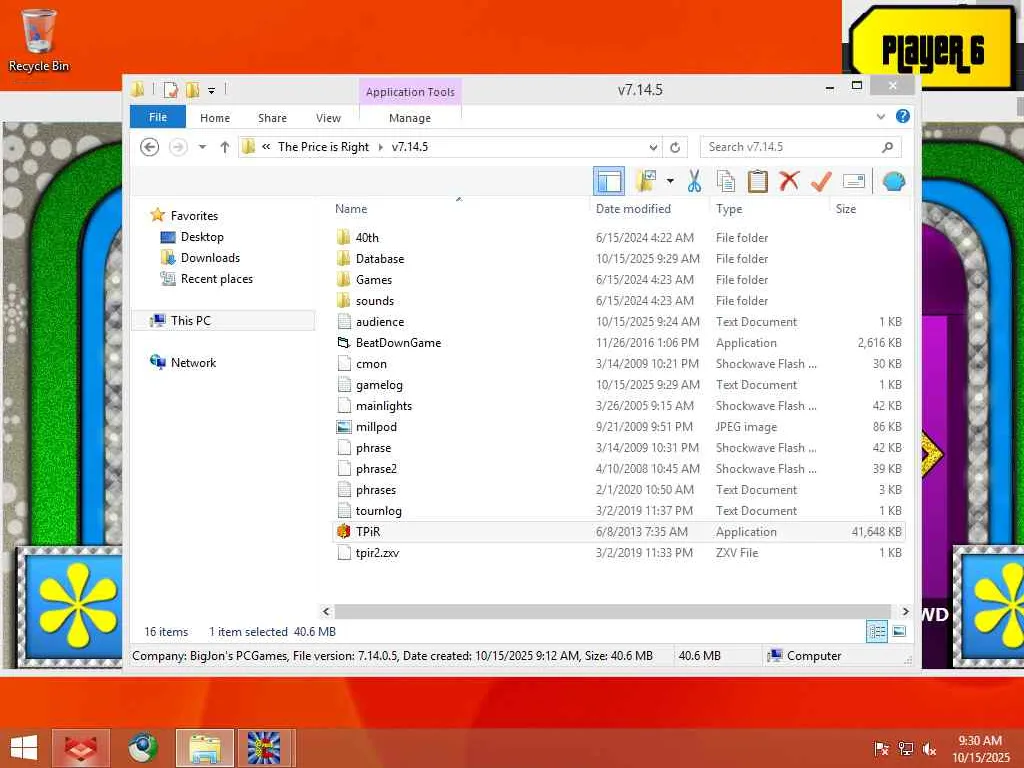Viewport: 1024px width, 768px height.
Task: Click 'The Price is Right' breadcrumb
Action: [x=323, y=147]
